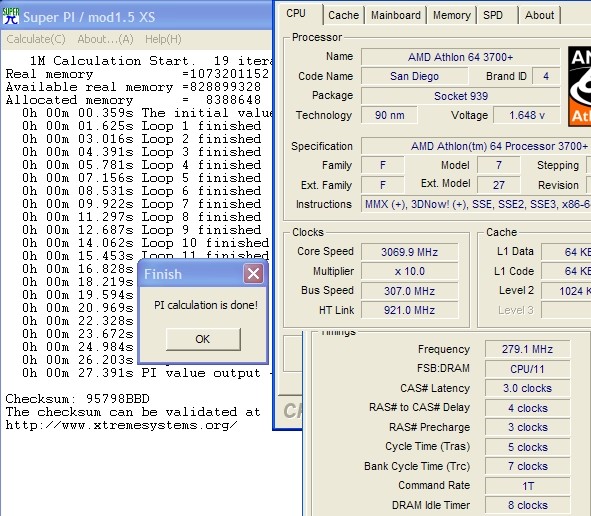Click the 1.648 v voltage value
Image resolution: width=591 pixels, height=516 pixels.
527,115
